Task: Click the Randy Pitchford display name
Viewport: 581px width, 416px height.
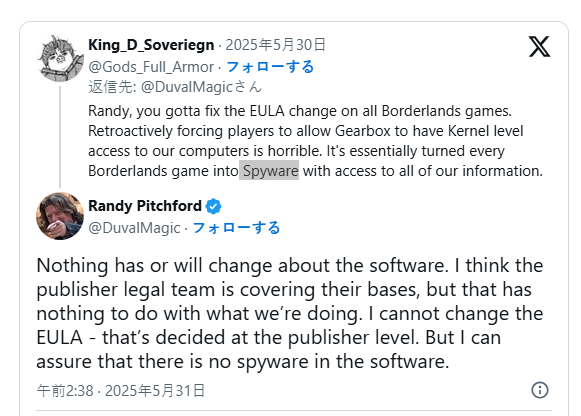Action: (145, 206)
